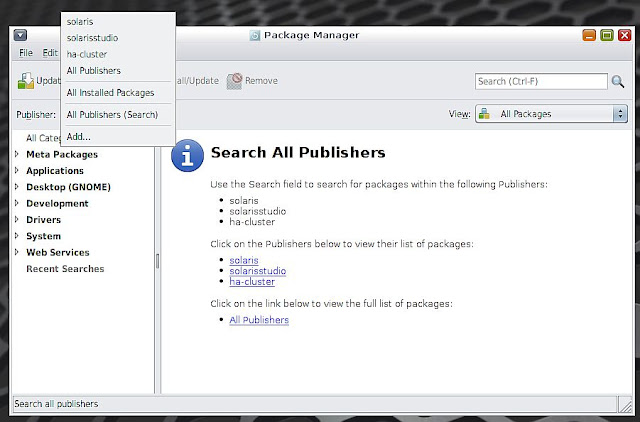
Task: Expand the Web Services category
Action: coord(17,252)
